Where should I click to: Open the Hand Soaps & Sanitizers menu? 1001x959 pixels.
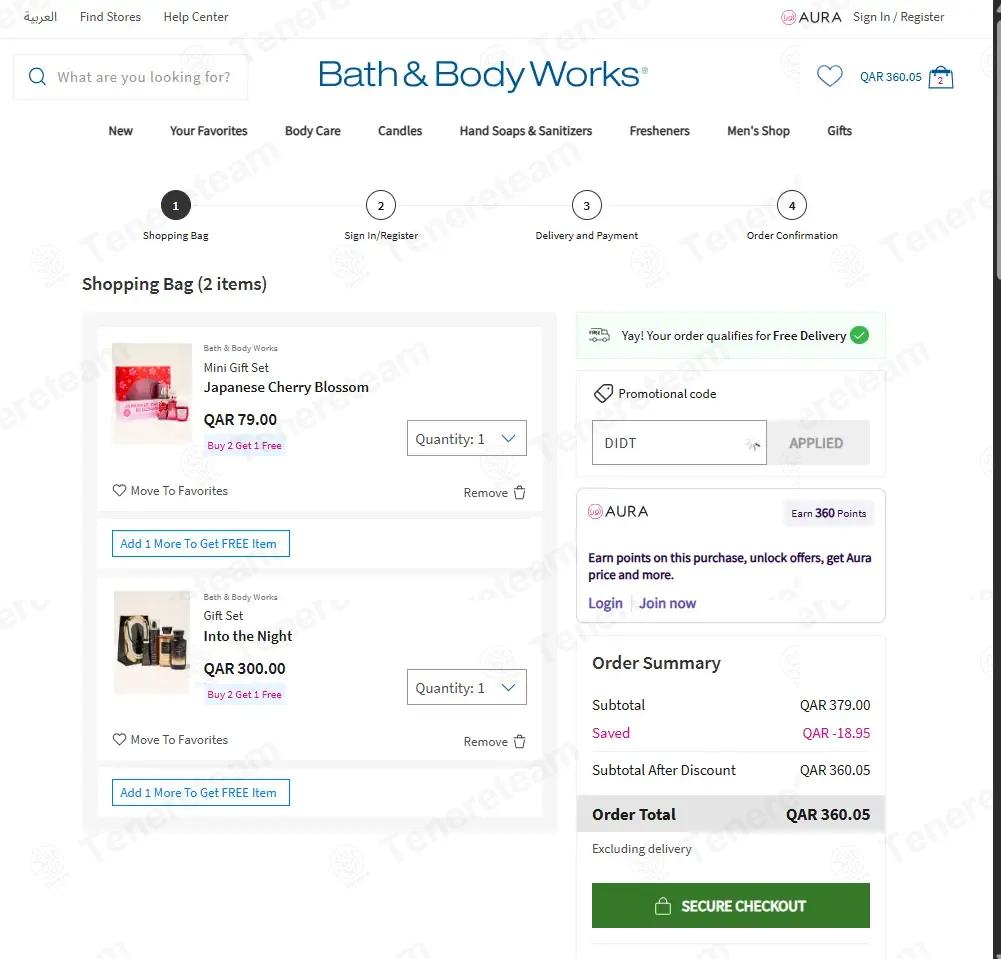pos(525,131)
